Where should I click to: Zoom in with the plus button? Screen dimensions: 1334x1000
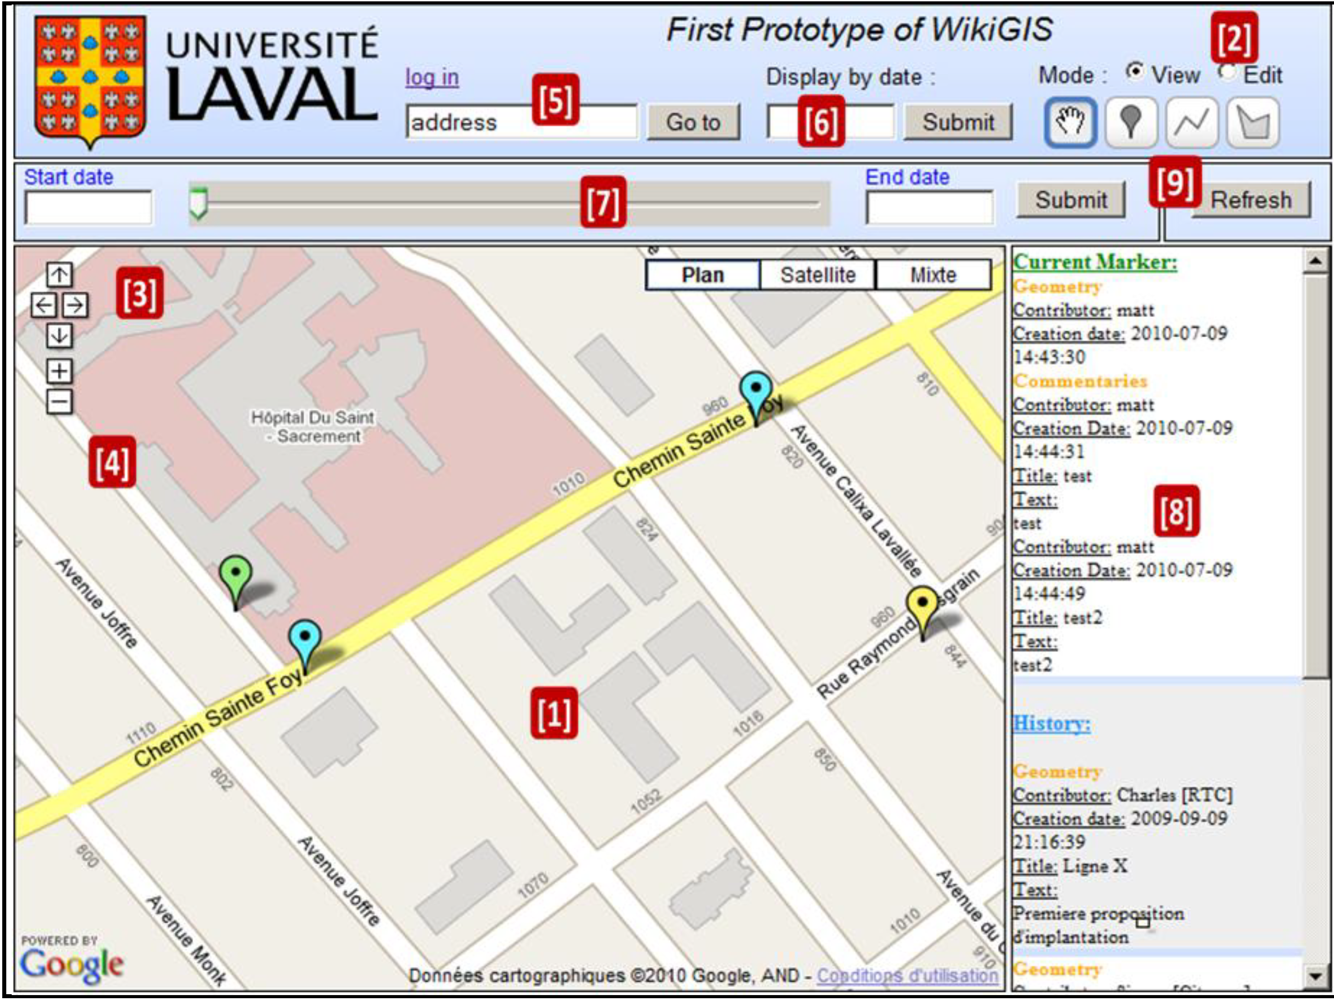[x=59, y=371]
